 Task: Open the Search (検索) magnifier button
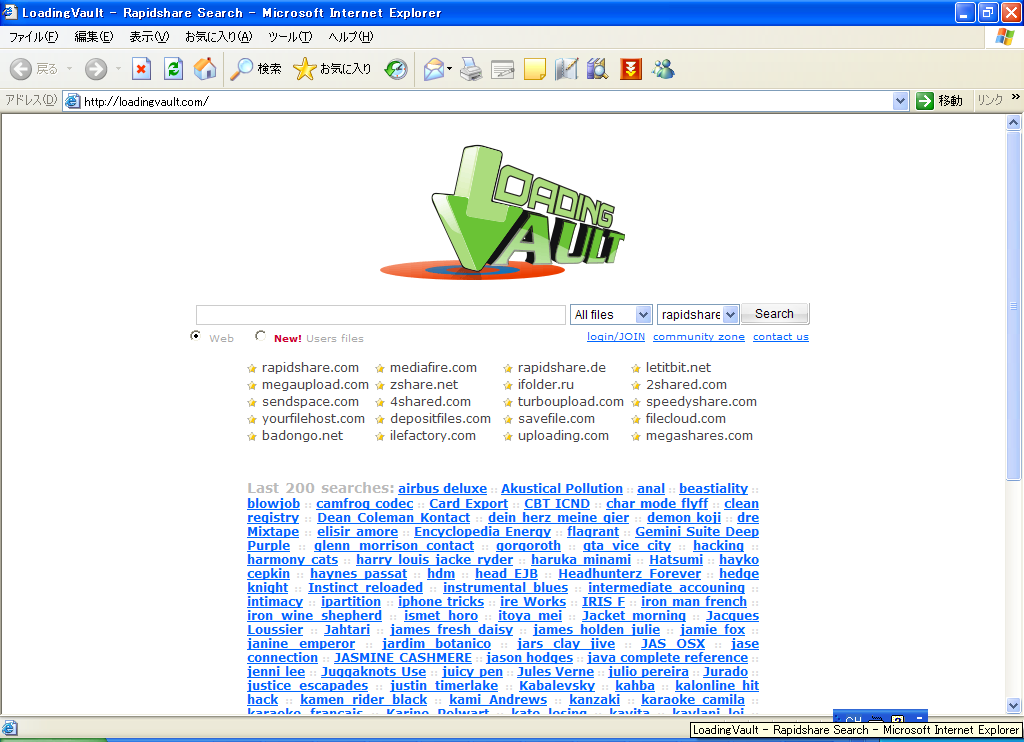[x=256, y=69]
